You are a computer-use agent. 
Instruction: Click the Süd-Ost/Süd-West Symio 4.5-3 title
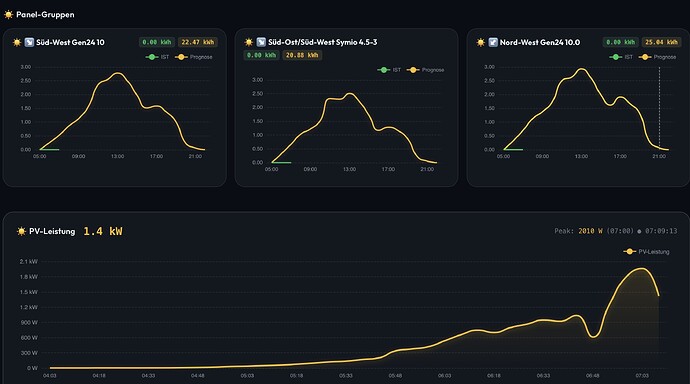click(x=323, y=42)
